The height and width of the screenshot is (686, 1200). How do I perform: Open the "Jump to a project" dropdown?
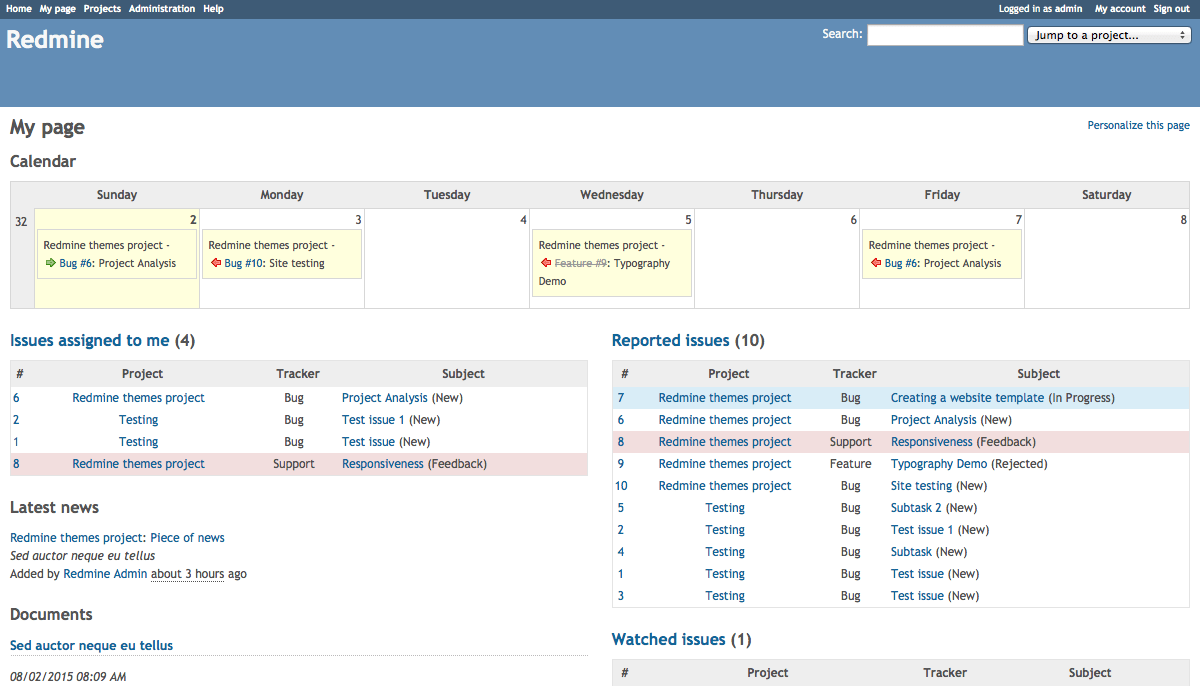1109,35
